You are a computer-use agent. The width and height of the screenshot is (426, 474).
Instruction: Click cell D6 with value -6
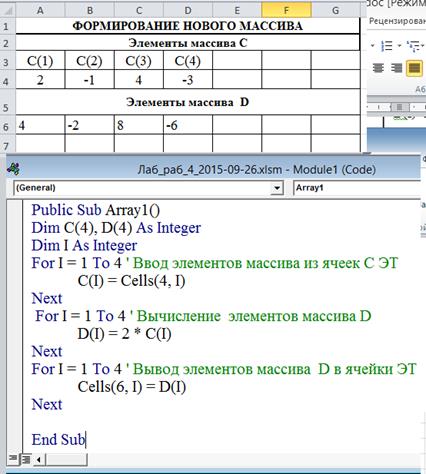pos(188,125)
